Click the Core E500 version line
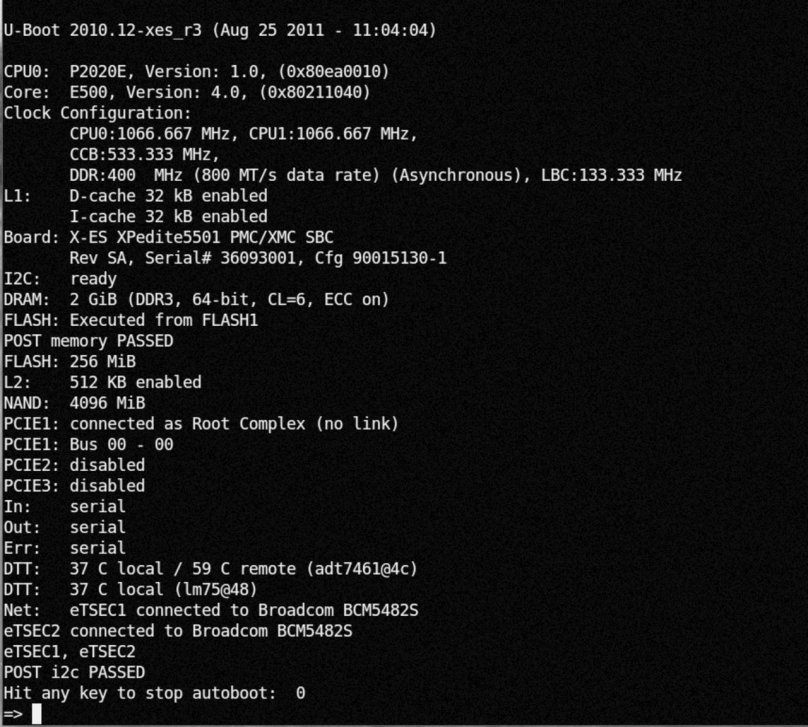Image resolution: width=808 pixels, height=727 pixels. 187,93
